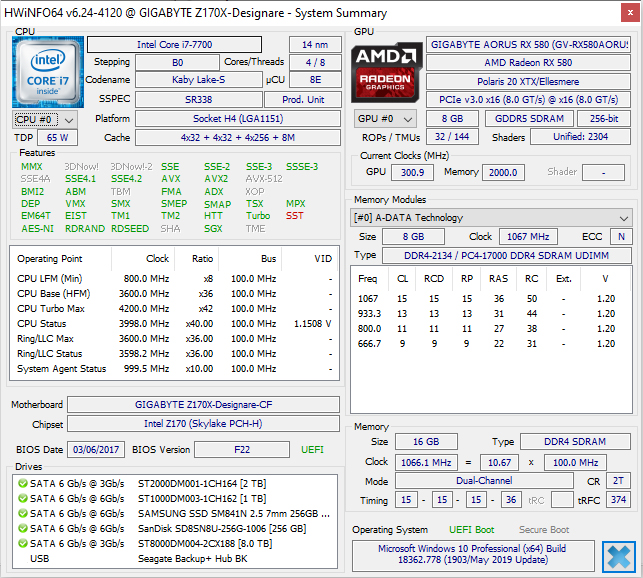
Task: Click the 1067 MHz module clock value
Action: 528,237
